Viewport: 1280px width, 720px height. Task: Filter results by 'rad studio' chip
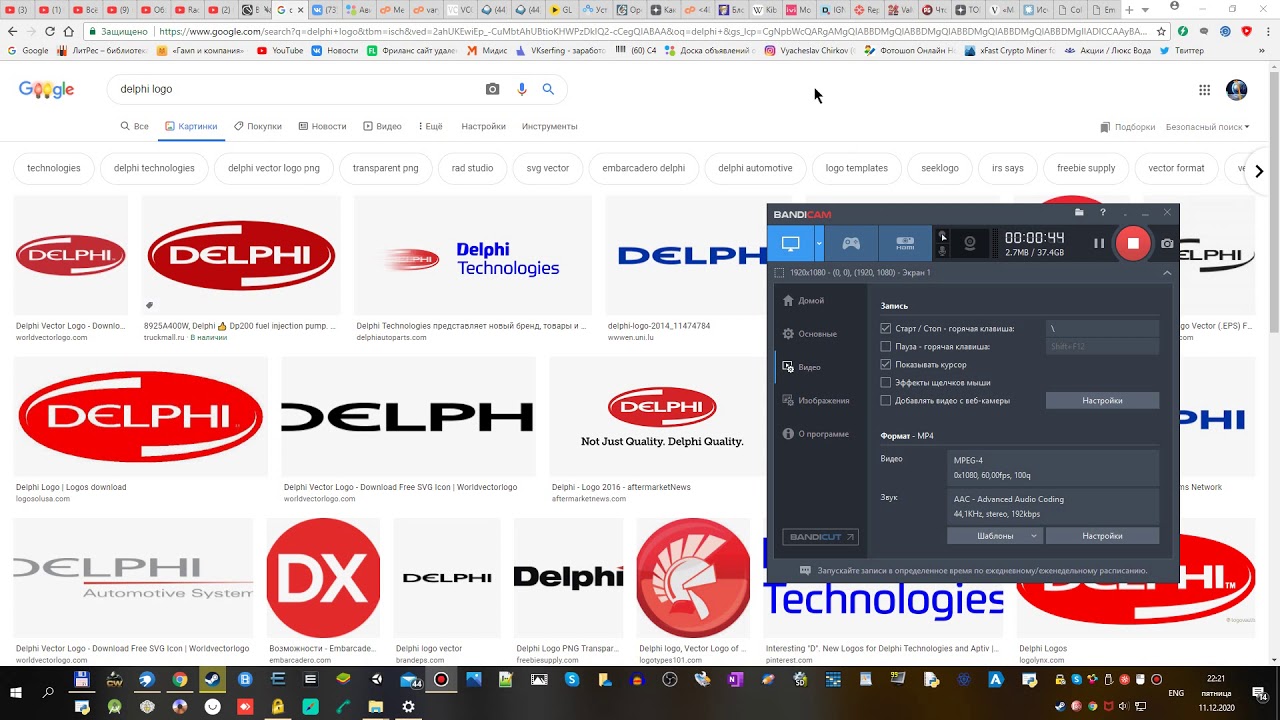click(x=472, y=168)
